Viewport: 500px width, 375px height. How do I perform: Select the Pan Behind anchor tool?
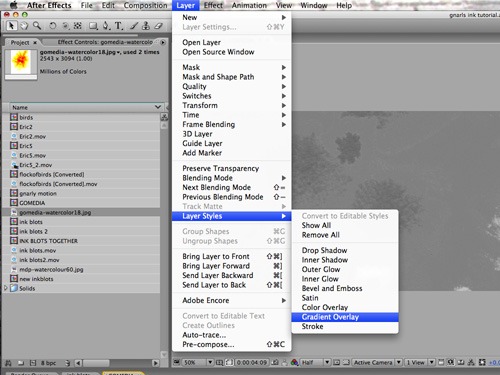(x=78, y=26)
